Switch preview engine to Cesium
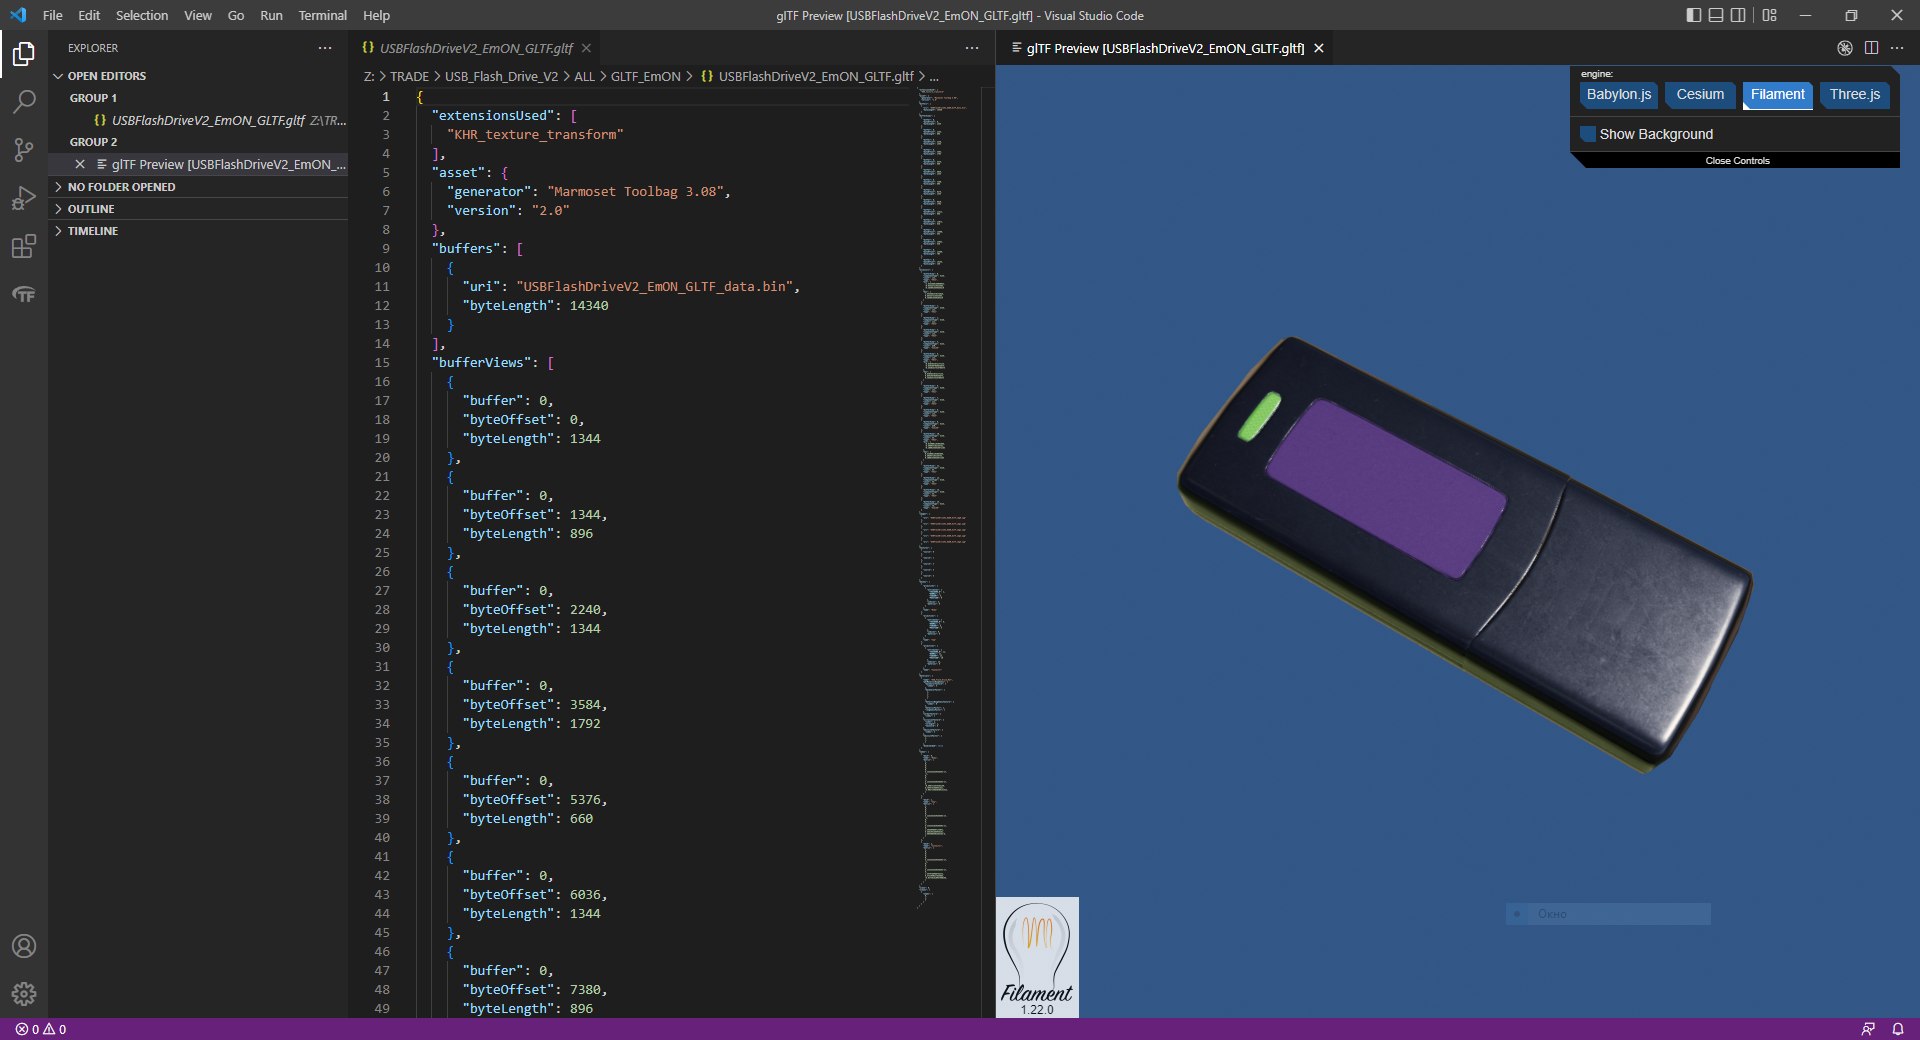1920x1040 pixels. (1700, 95)
